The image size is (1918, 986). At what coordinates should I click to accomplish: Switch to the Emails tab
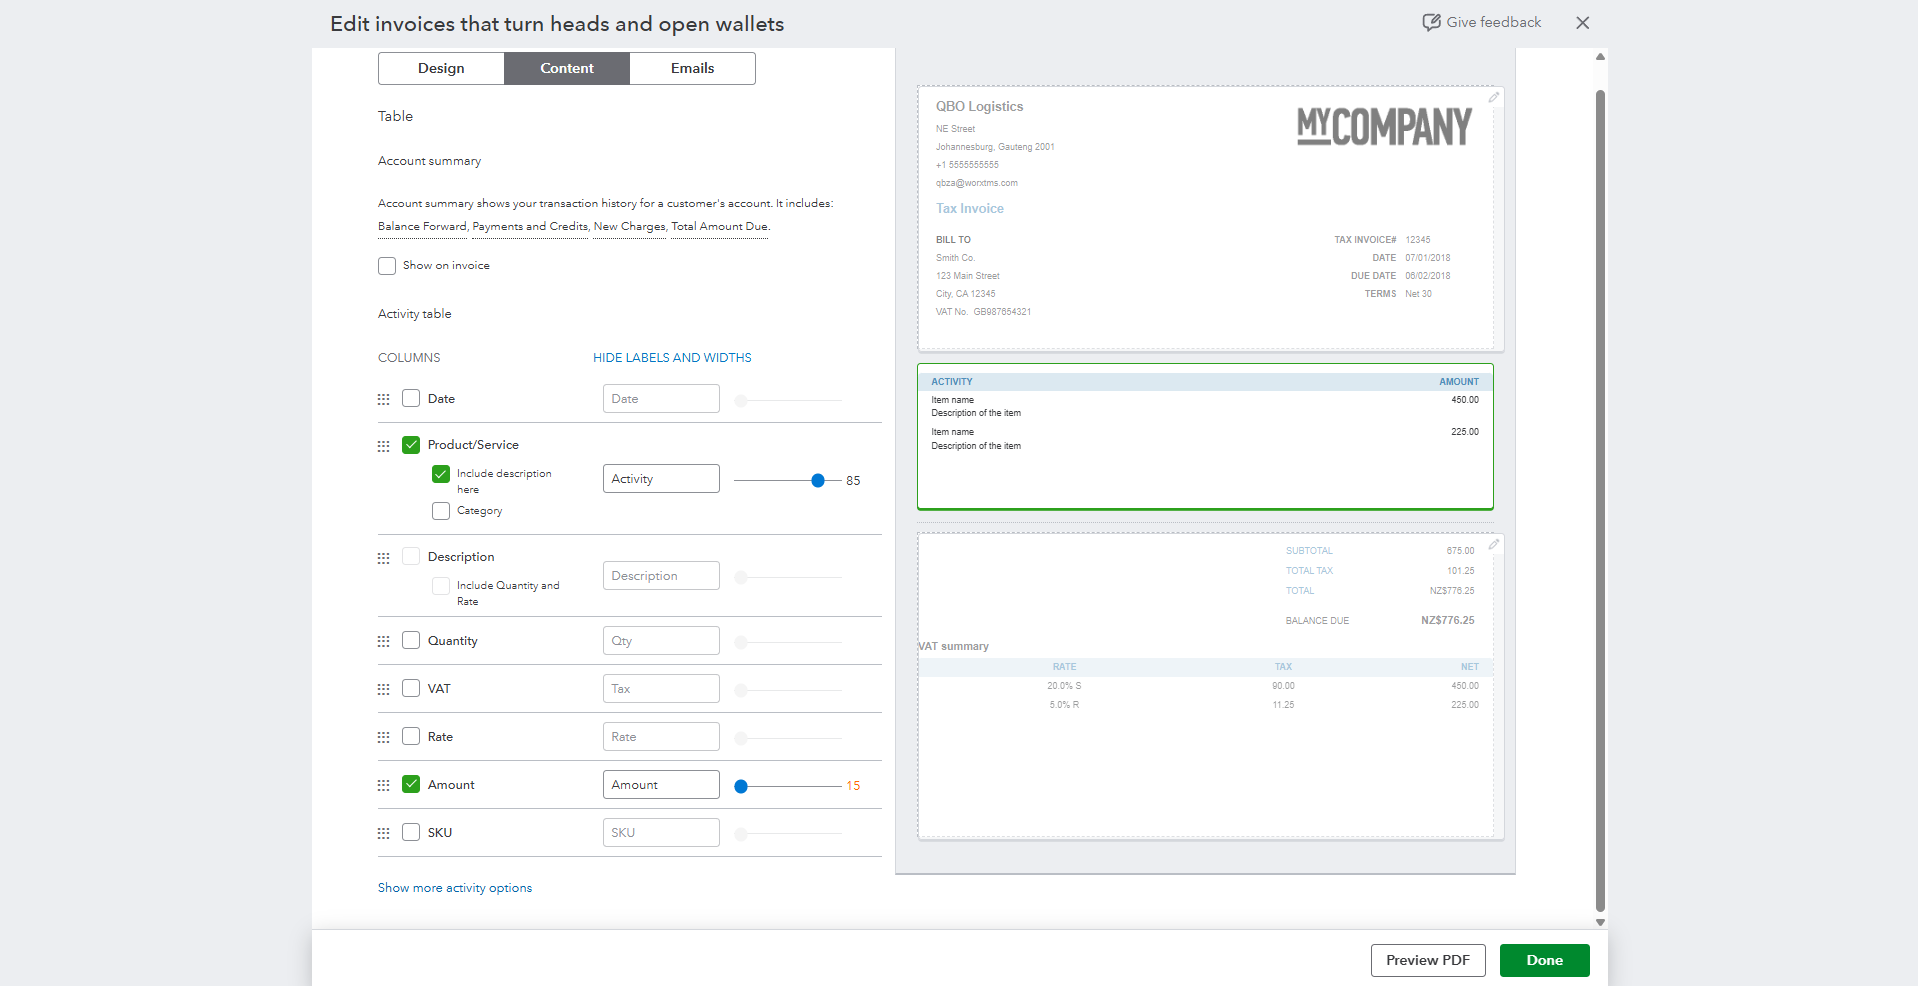[692, 68]
